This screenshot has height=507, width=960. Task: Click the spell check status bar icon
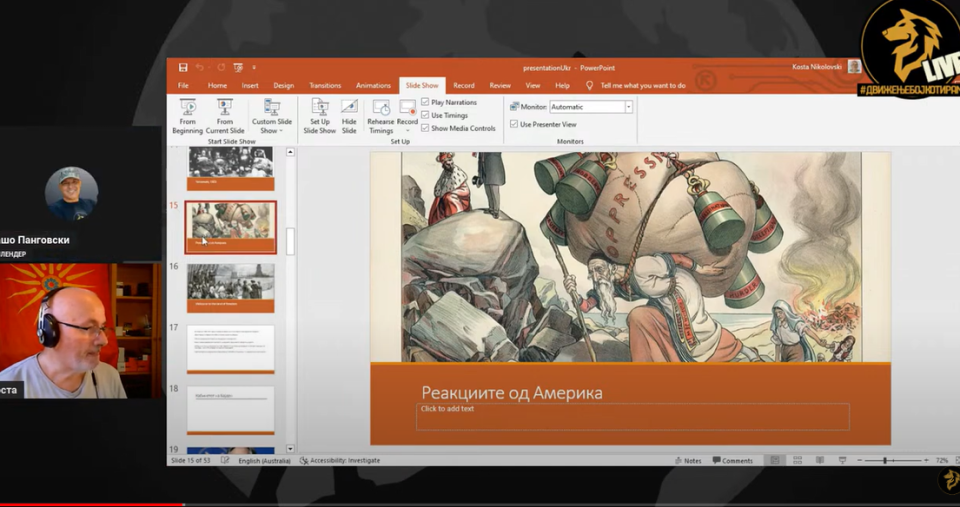225,460
